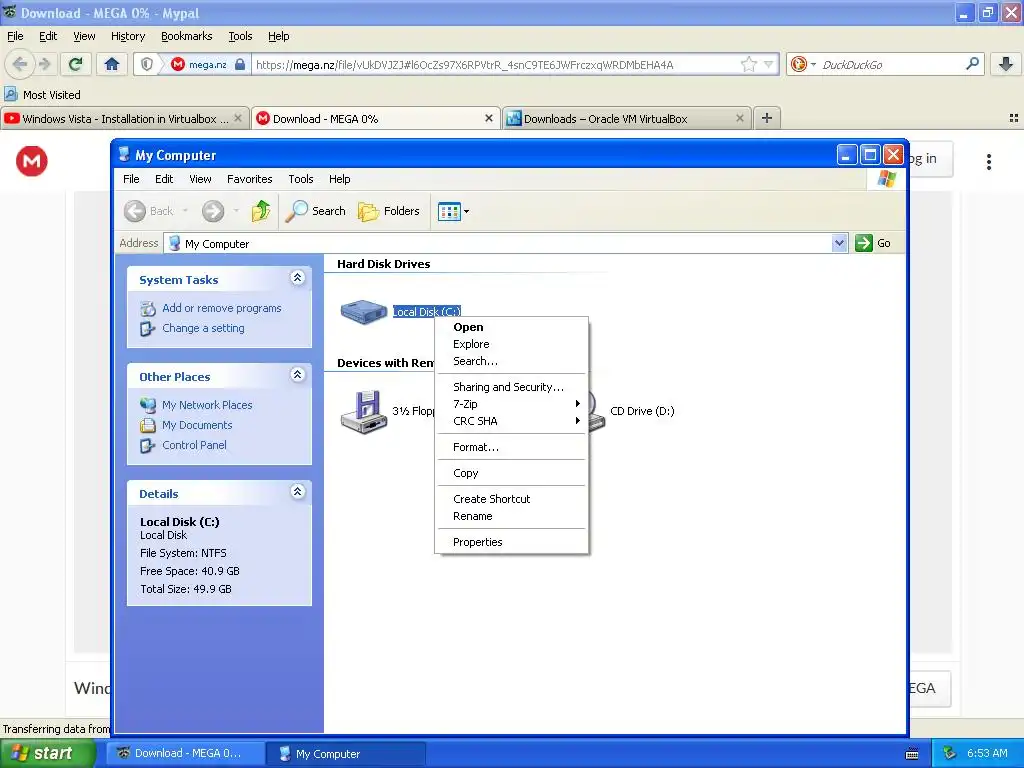The image size is (1024, 768).
Task: Open Properties for Local Disk
Action: tap(511, 542)
